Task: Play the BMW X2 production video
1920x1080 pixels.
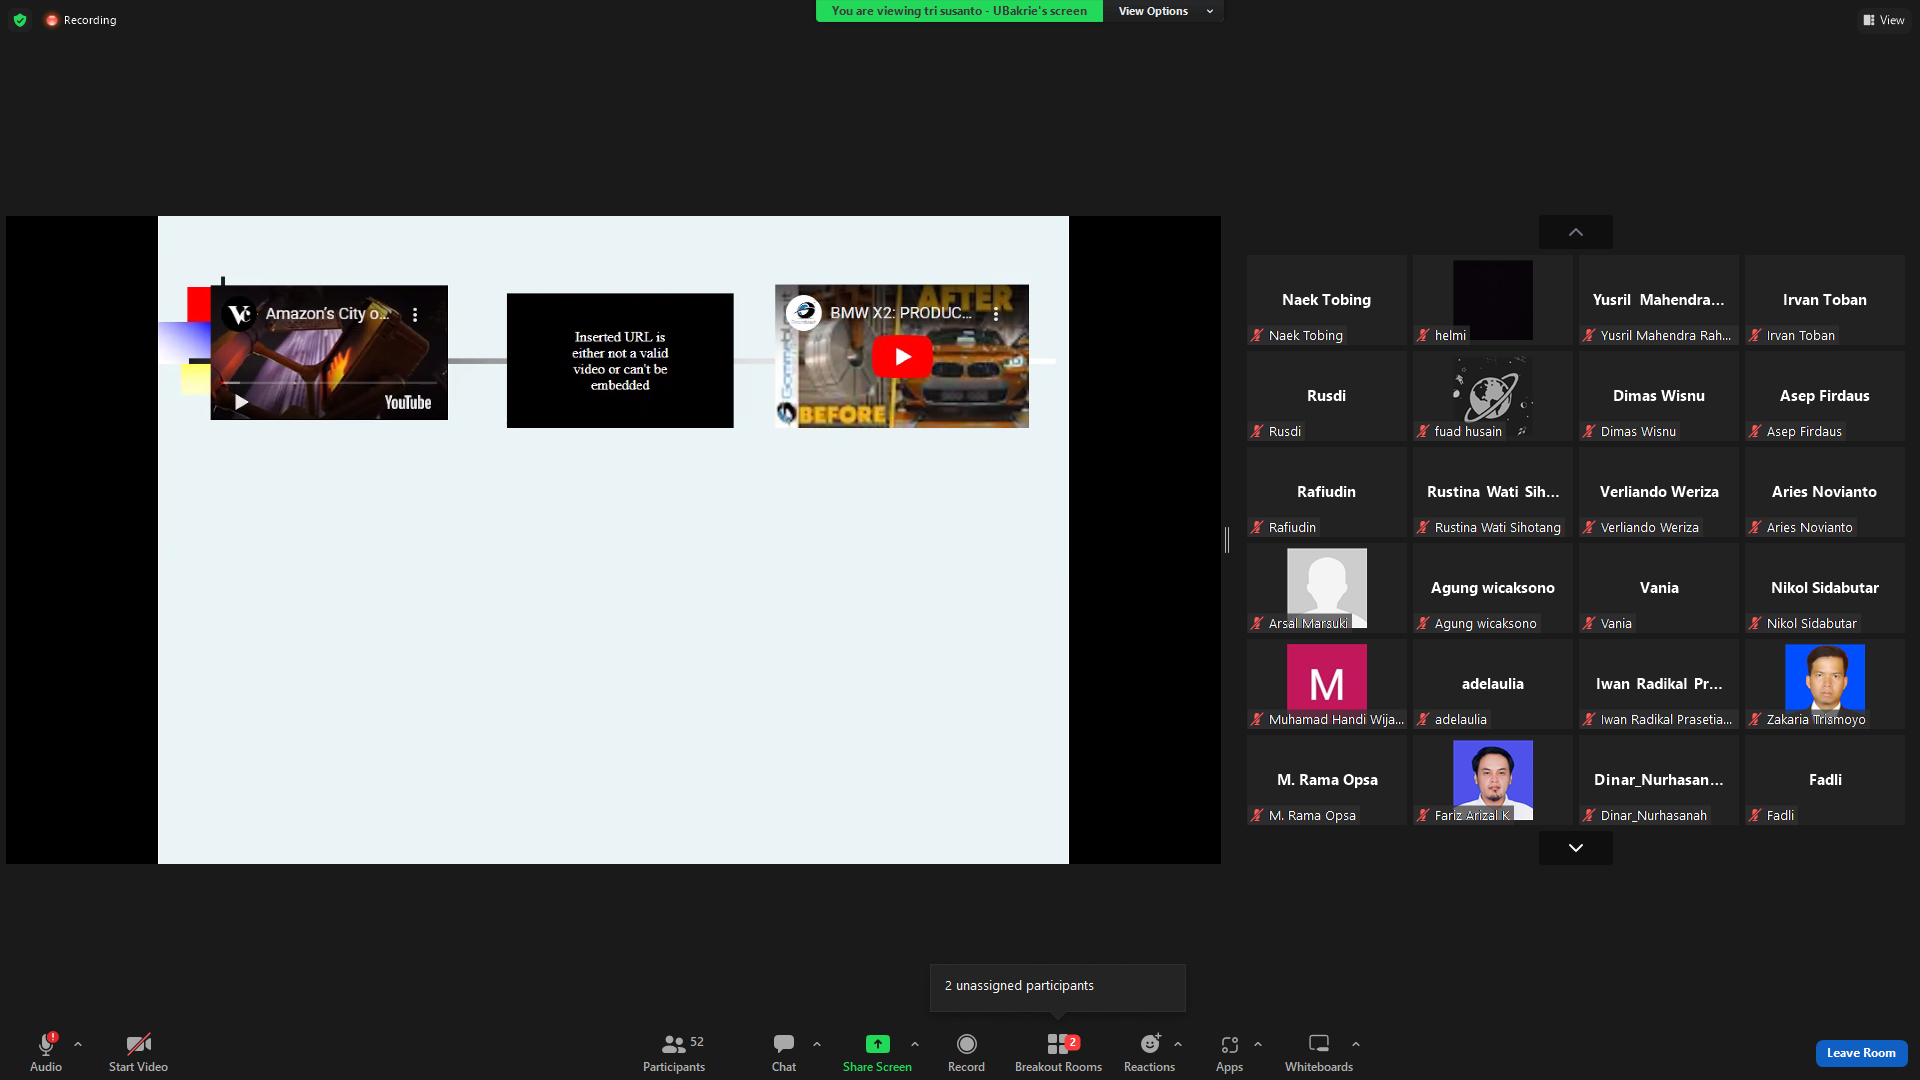Action: click(902, 356)
